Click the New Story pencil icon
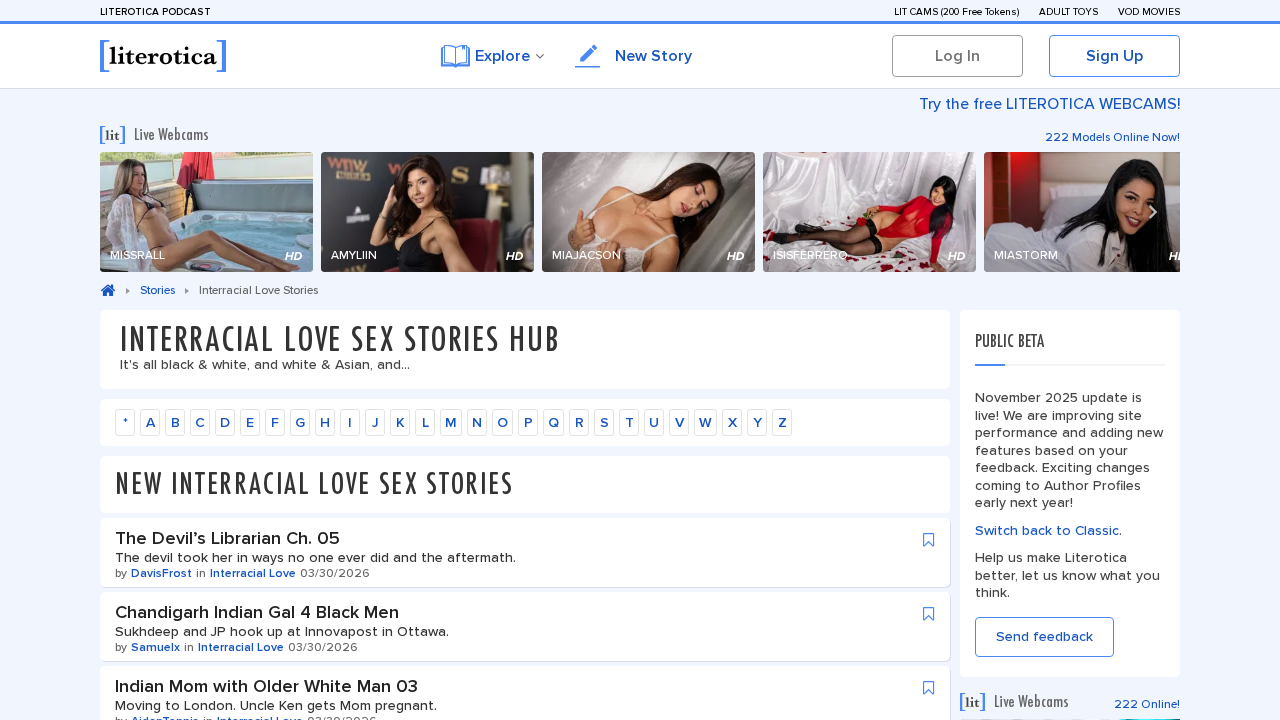The width and height of the screenshot is (1280, 720). [588, 56]
